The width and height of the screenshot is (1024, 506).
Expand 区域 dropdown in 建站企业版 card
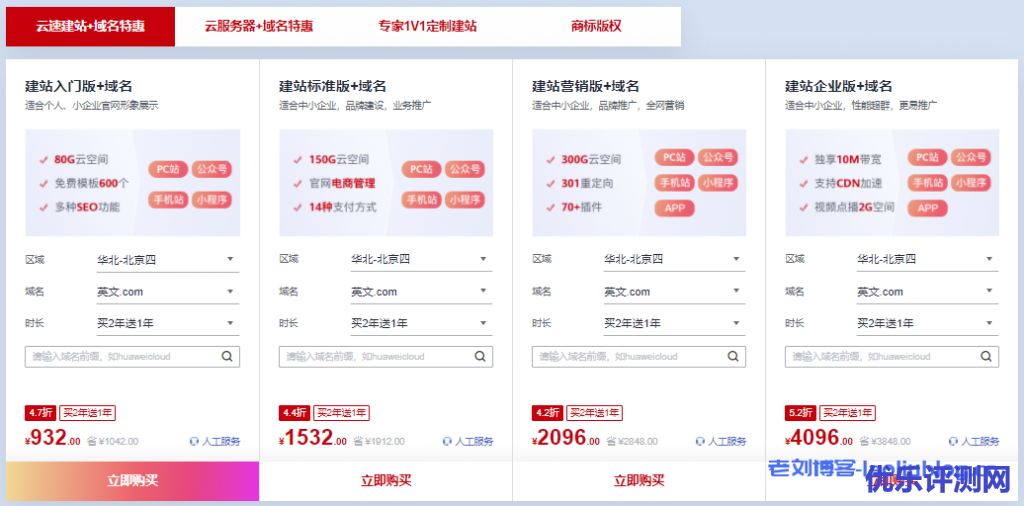pyautogui.click(x=926, y=260)
